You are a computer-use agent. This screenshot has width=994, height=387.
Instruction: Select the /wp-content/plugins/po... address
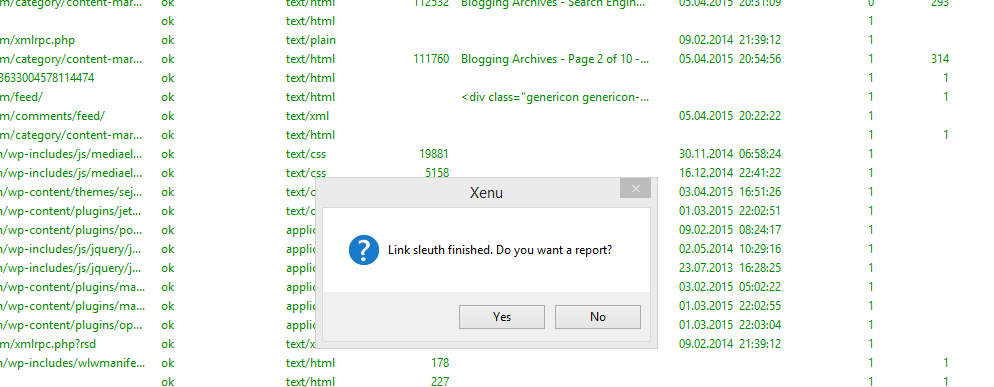71,230
